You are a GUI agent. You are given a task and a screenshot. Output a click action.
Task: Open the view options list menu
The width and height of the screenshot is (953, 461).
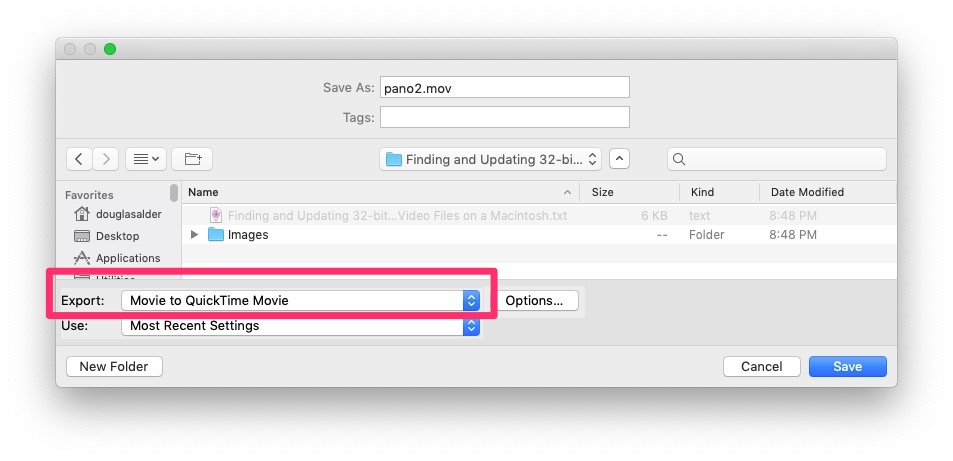(x=146, y=159)
